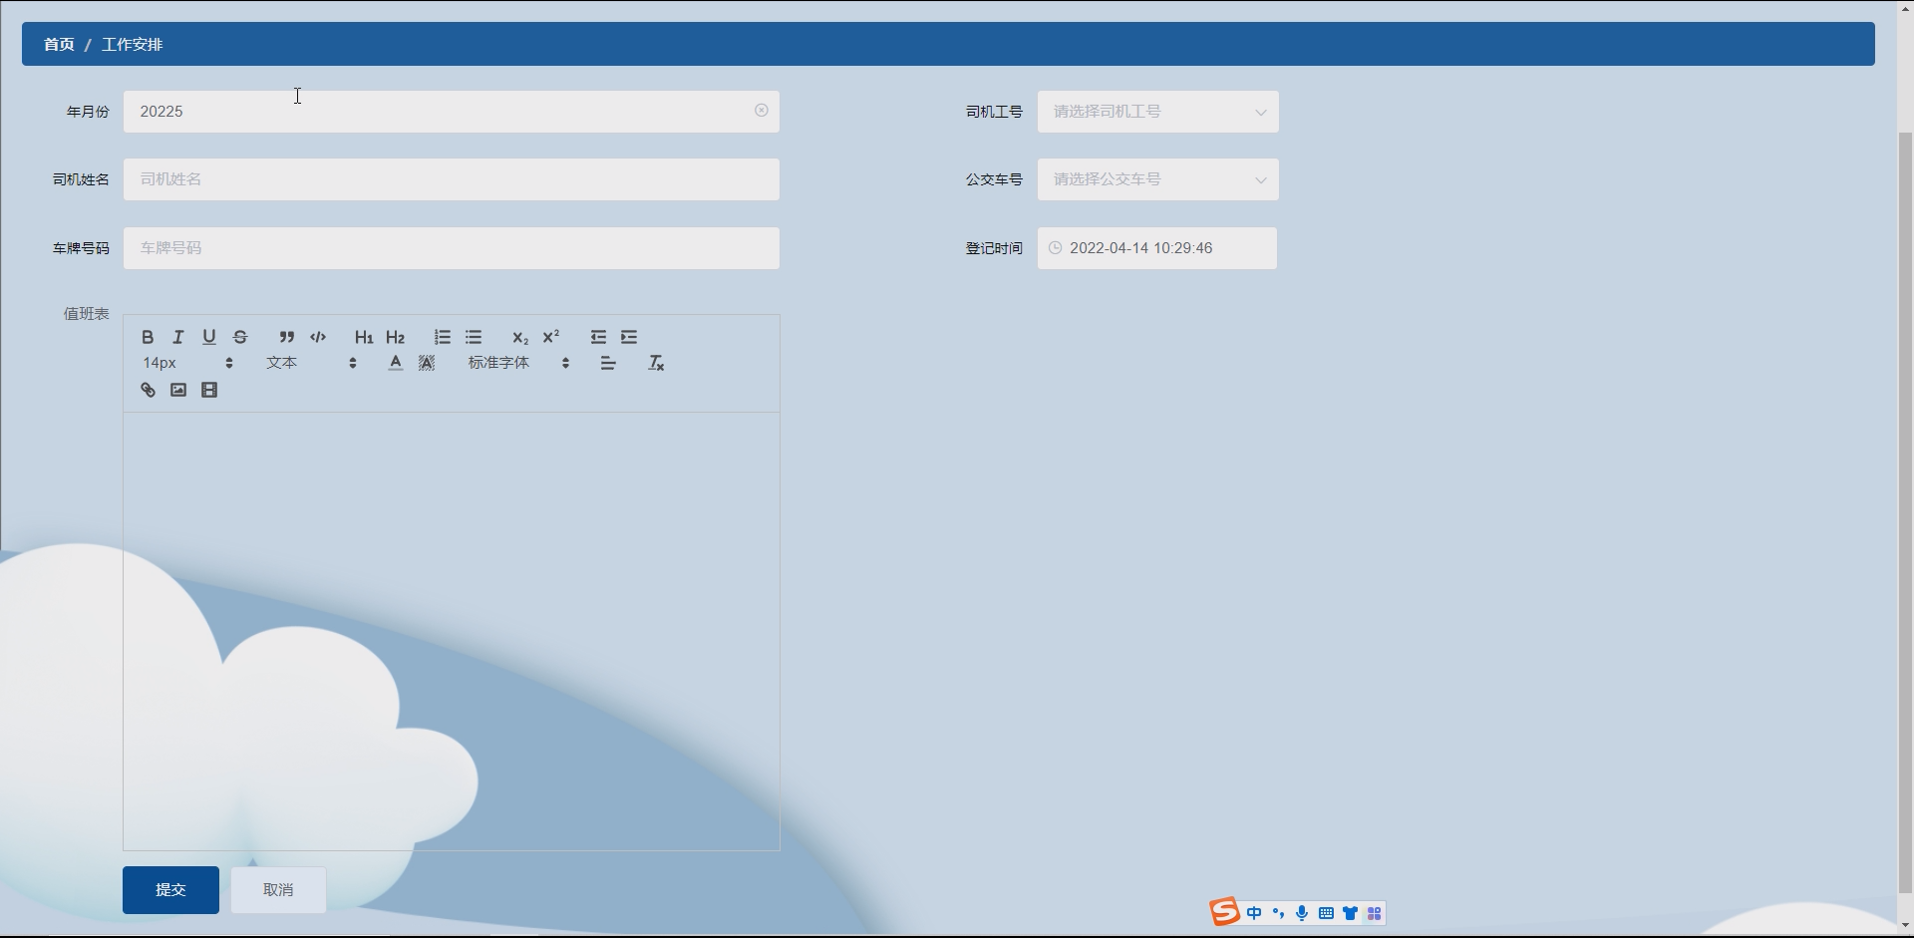
Task: Click the 工作安排 breadcrumb
Action: 132,44
